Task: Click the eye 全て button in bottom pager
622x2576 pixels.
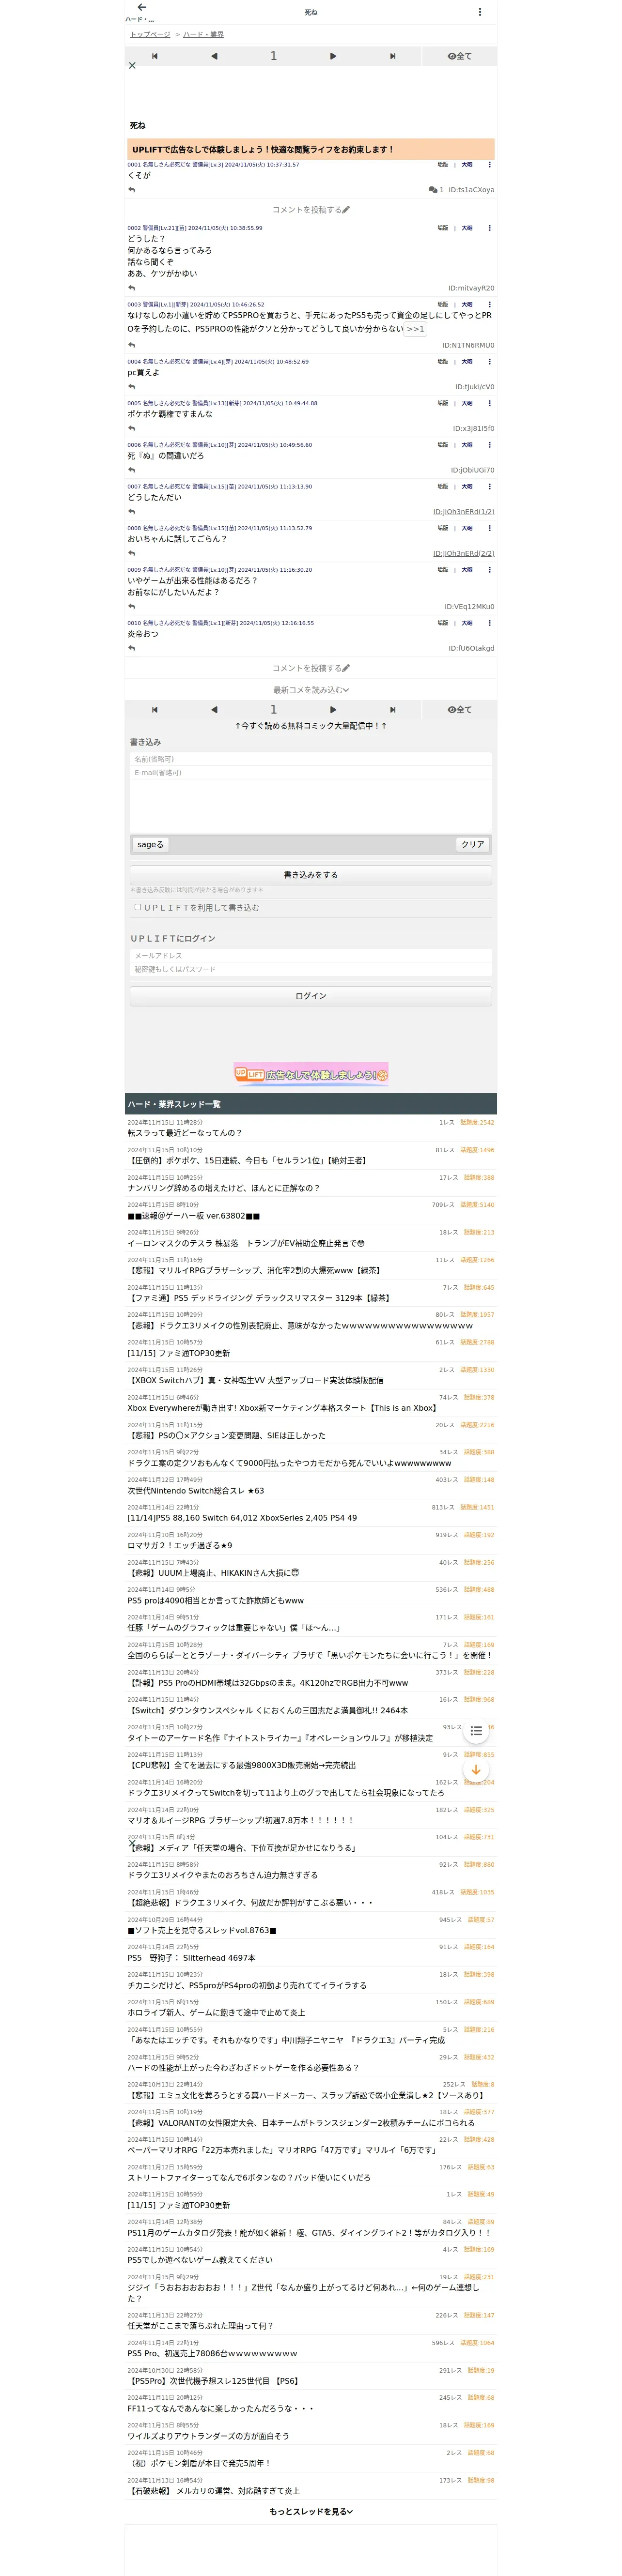Action: [460, 710]
